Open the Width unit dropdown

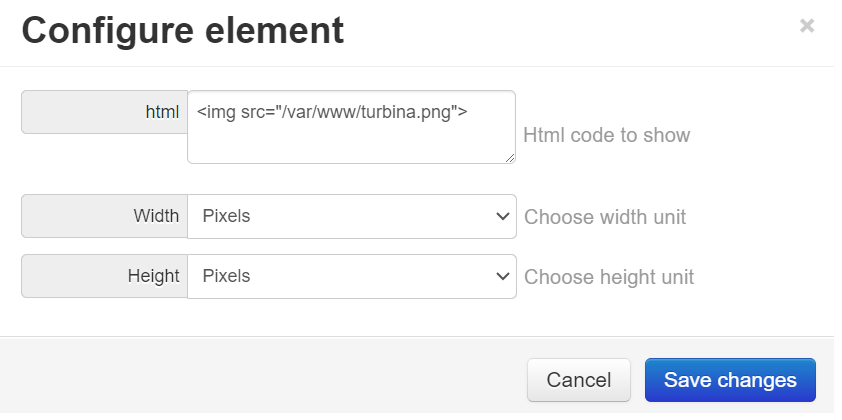pyautogui.click(x=351, y=216)
